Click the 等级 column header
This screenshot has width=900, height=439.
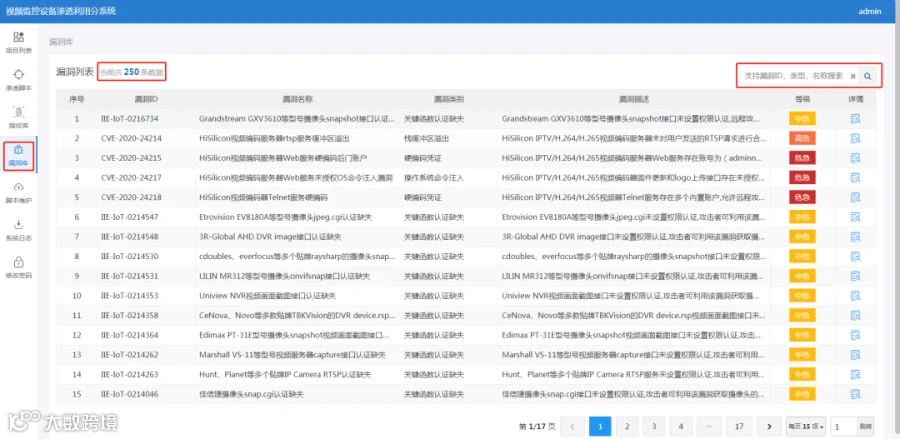pos(802,99)
